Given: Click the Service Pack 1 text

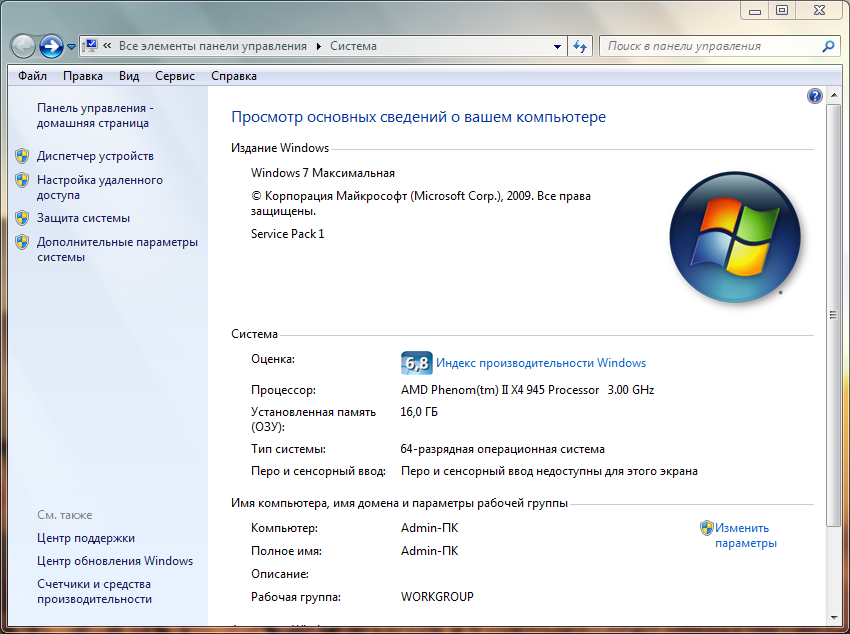Looking at the screenshot, I should coord(287,234).
